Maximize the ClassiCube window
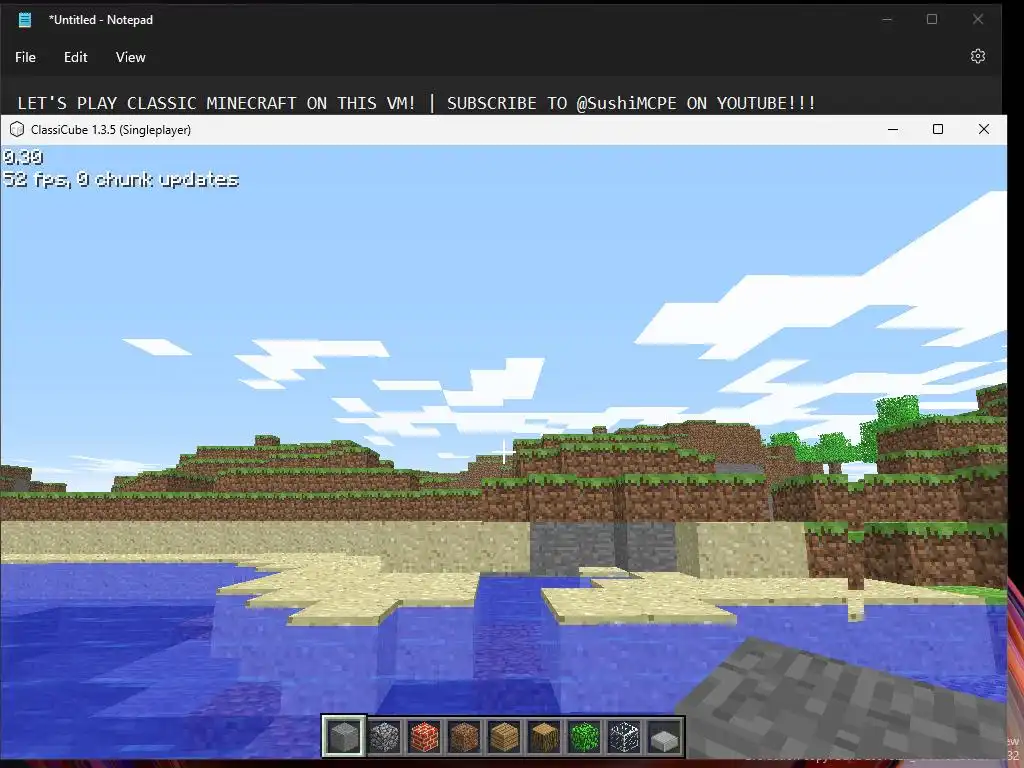 938,129
